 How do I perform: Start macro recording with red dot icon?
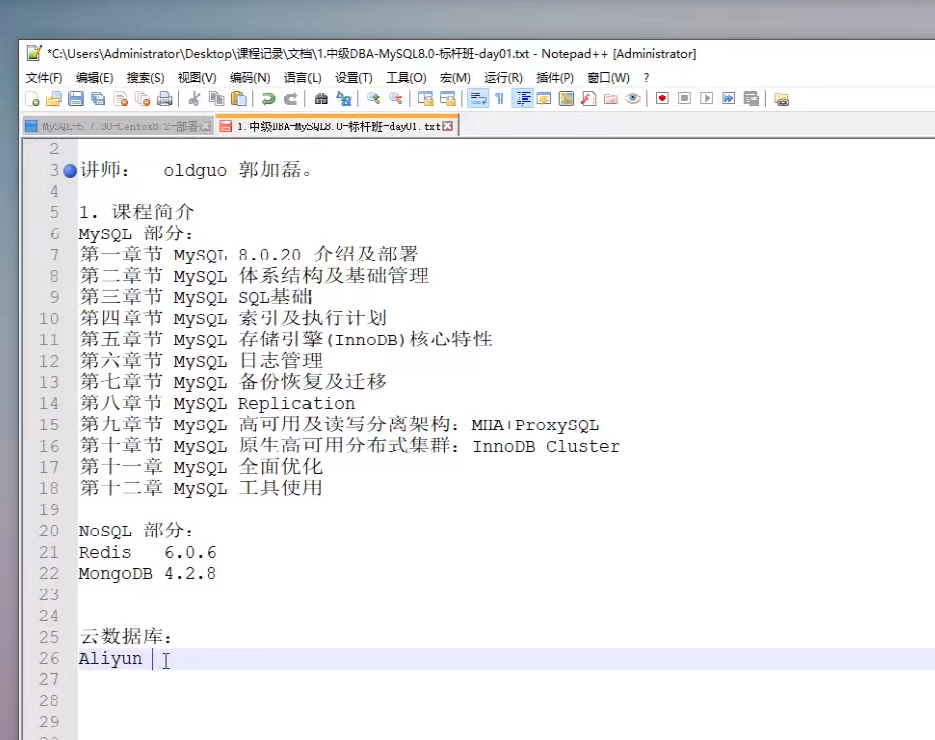point(662,99)
